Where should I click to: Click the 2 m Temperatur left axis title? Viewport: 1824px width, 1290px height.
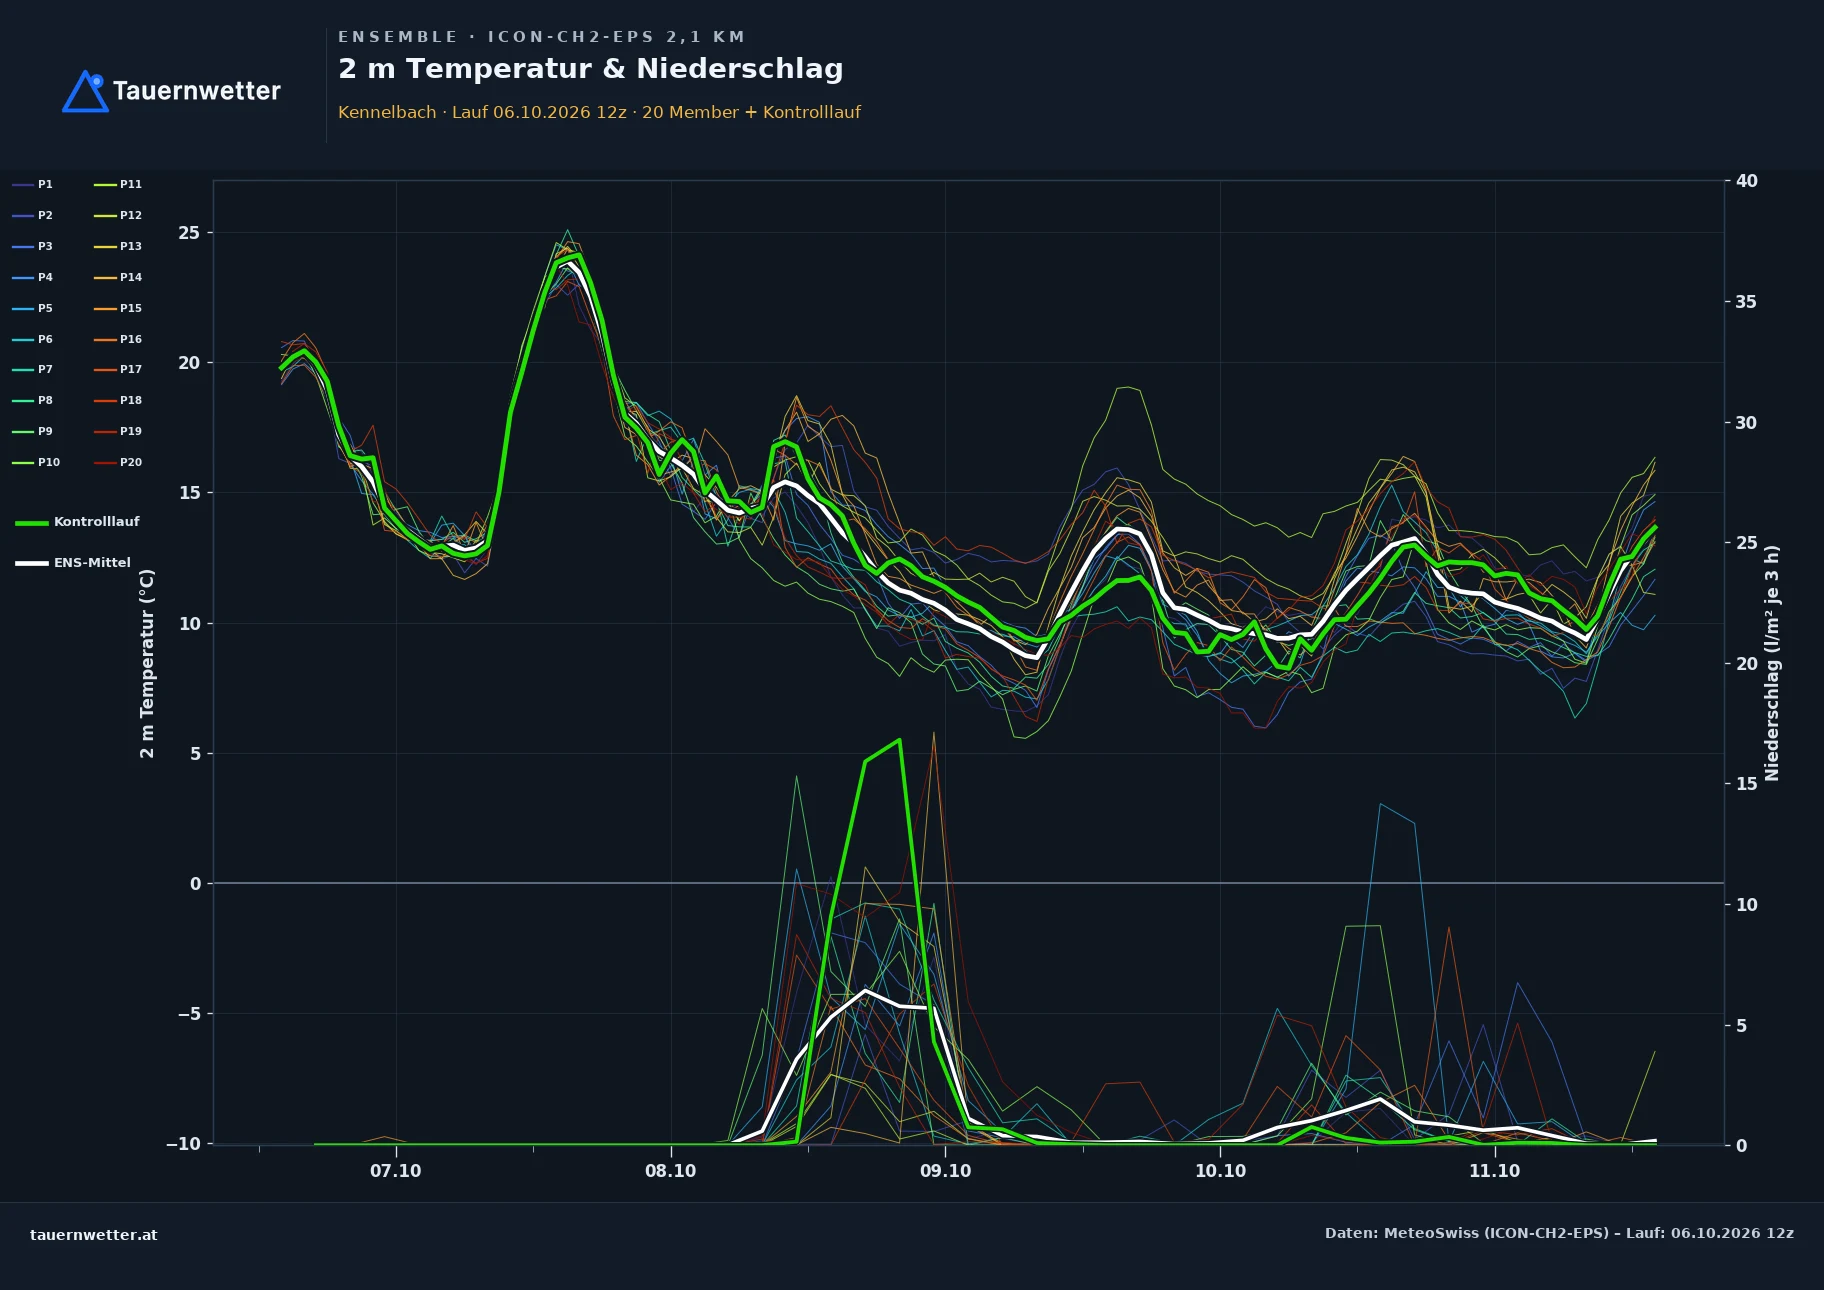[147, 663]
